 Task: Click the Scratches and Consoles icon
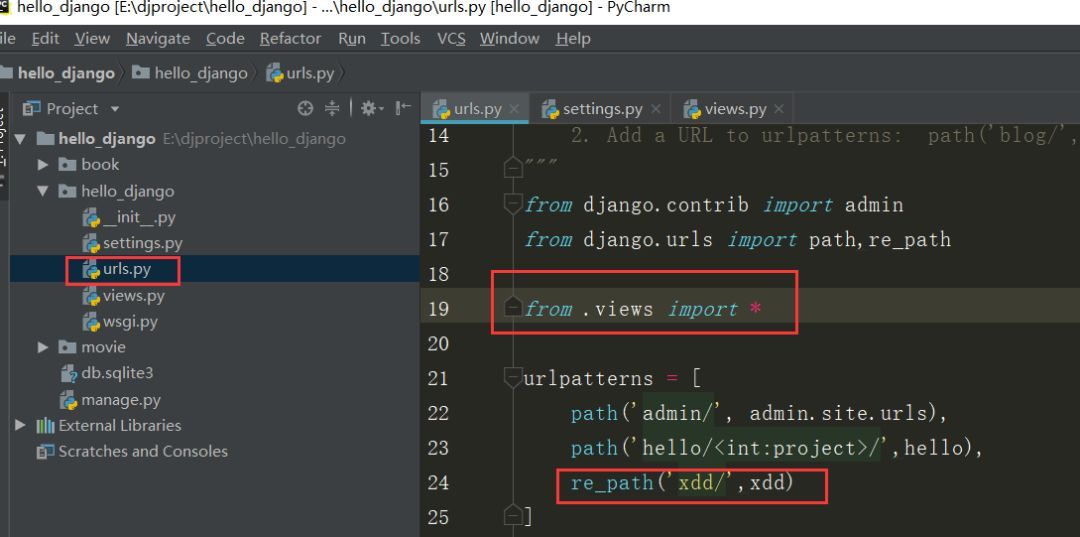click(x=45, y=452)
